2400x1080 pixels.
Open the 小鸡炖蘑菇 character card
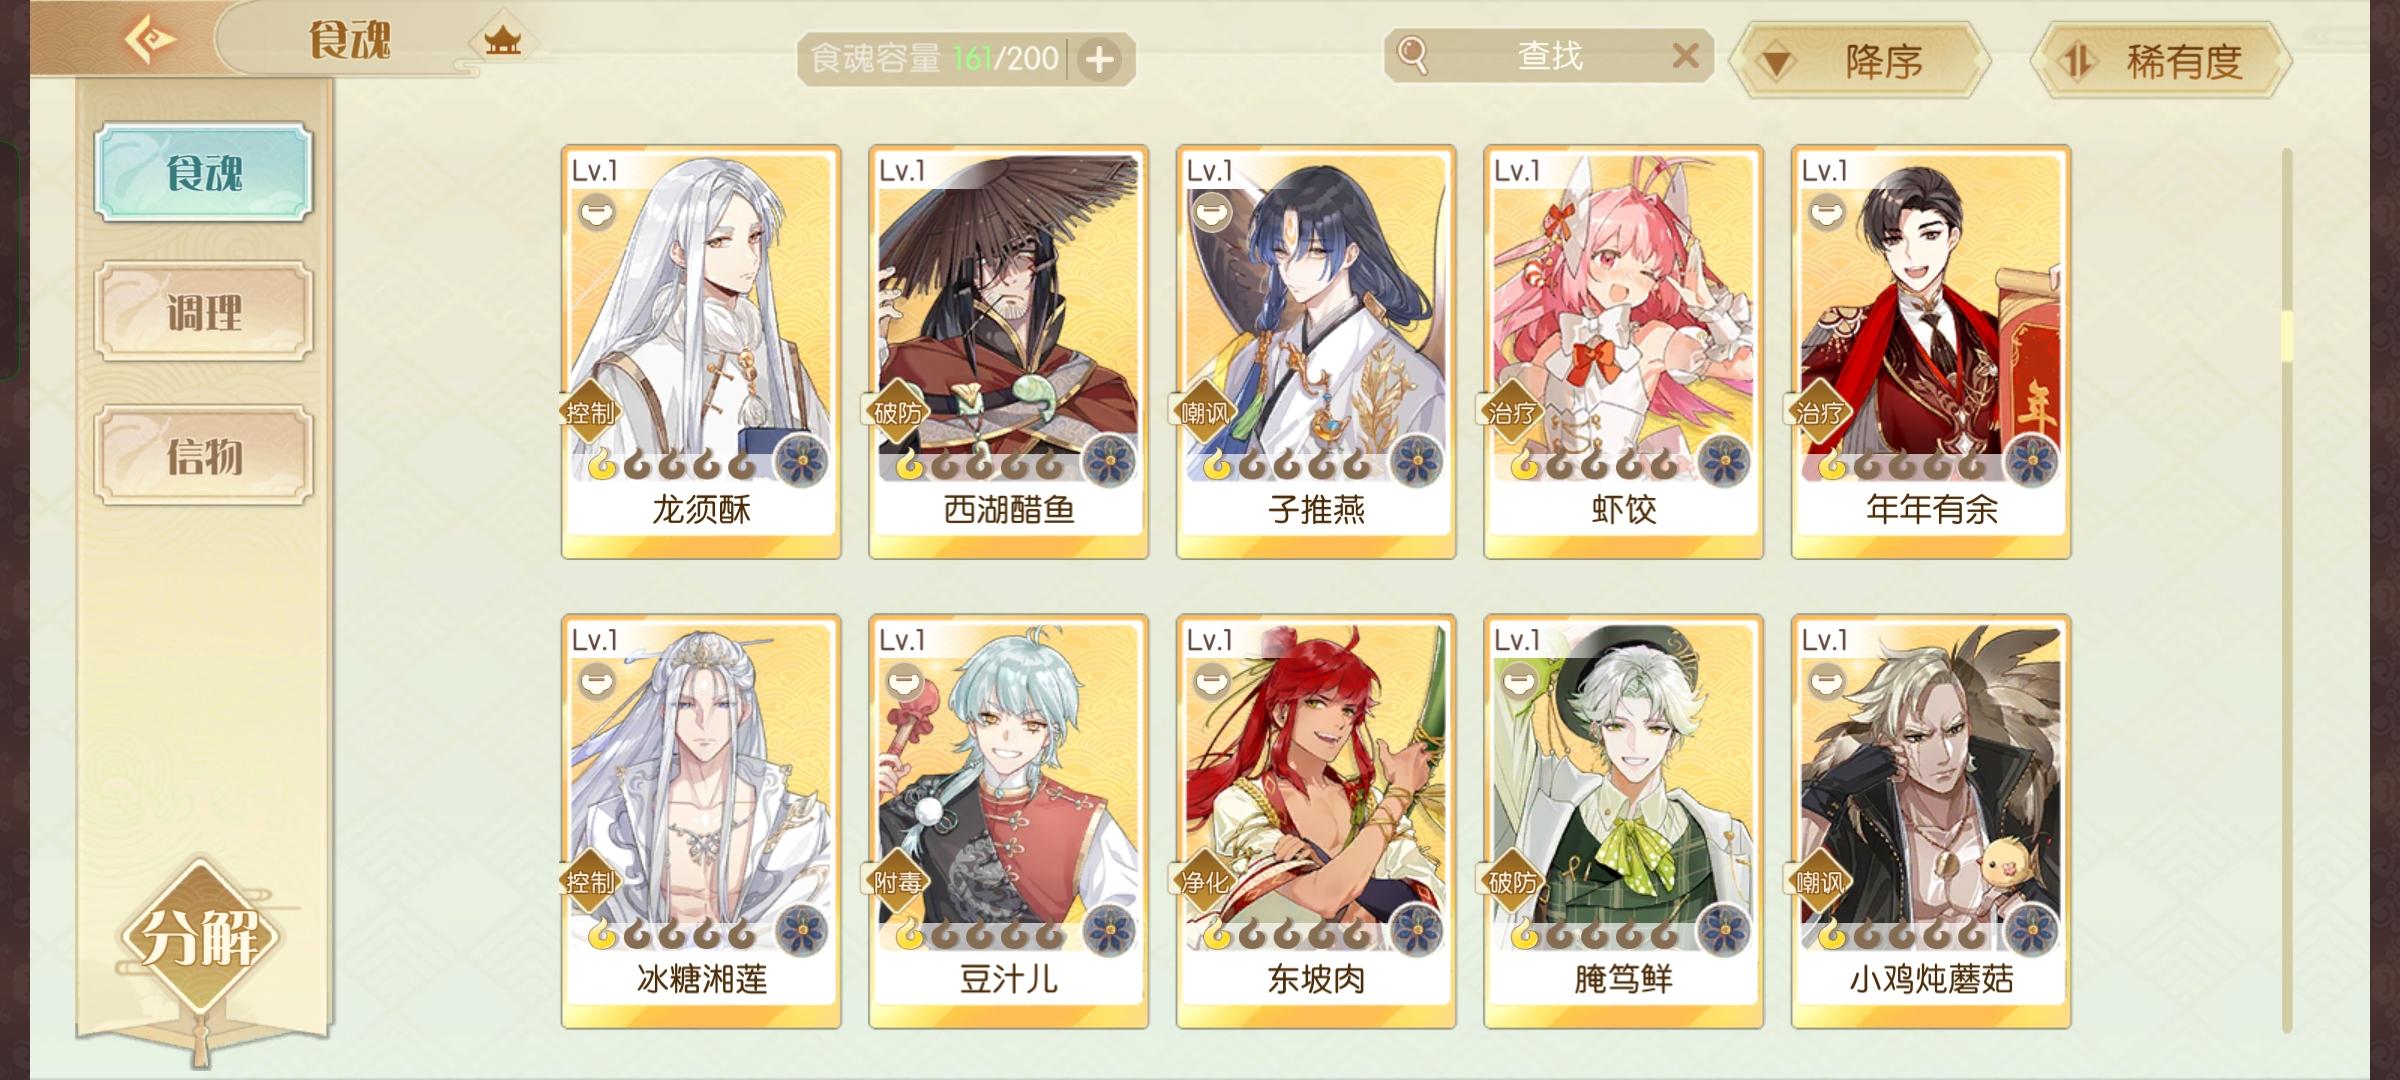coord(1931,821)
